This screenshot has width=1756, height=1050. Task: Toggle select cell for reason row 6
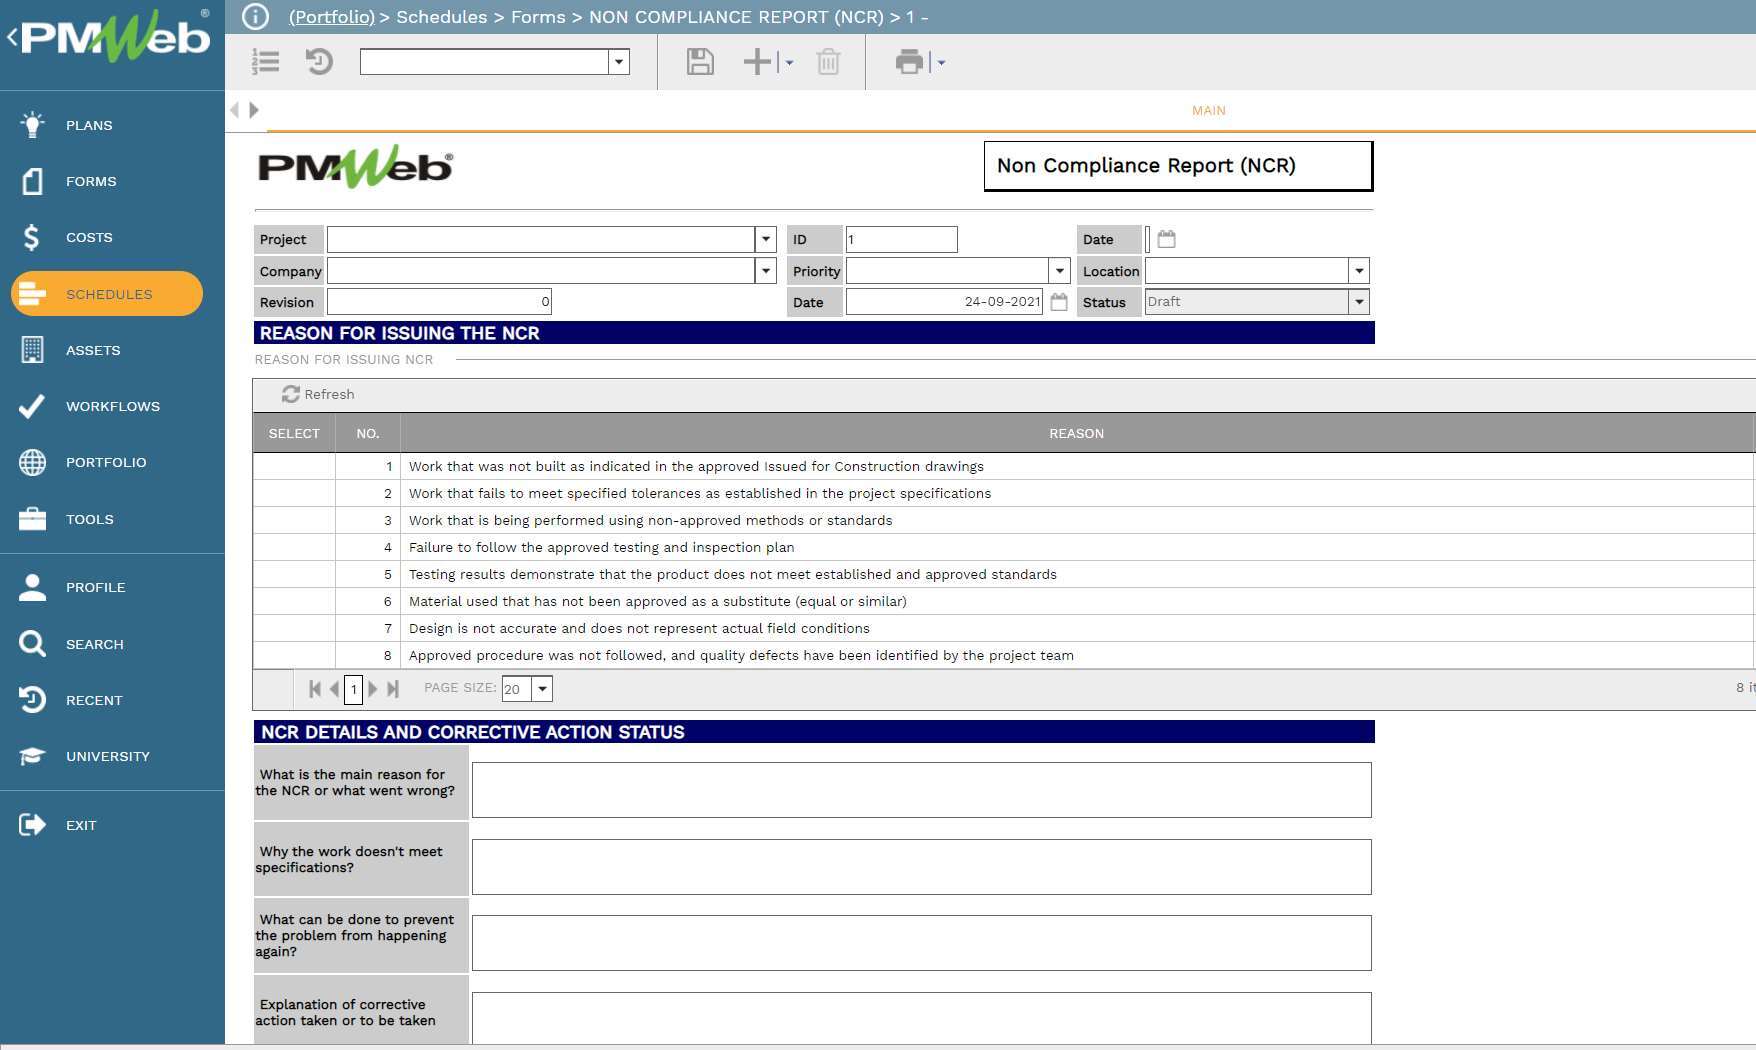point(294,601)
